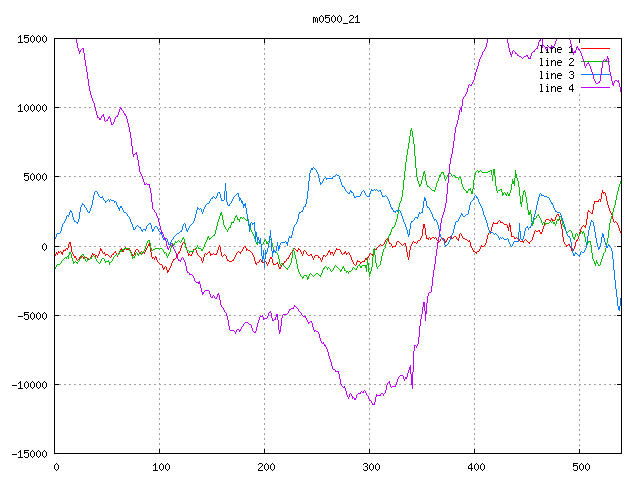Screen dimensions: 640x480
Task: Select the red line 1 legend sample
Action: (x=596, y=49)
